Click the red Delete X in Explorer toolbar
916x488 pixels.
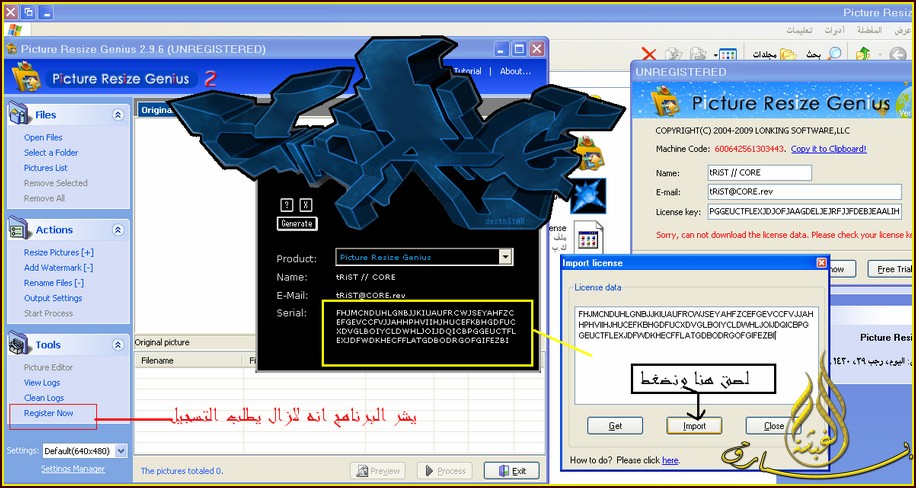[649, 54]
